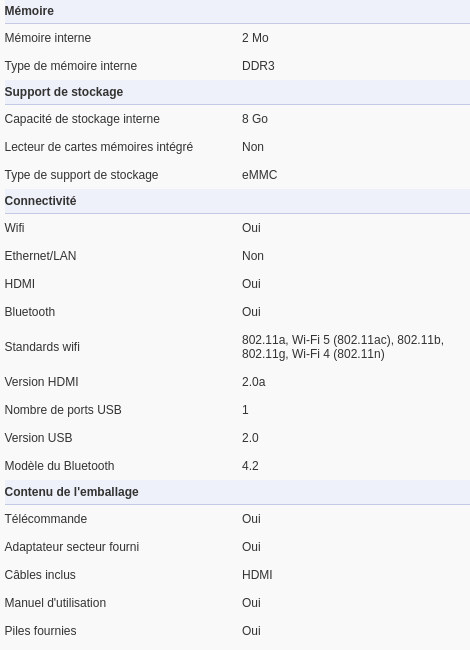Viewport: 470px width, 650px height.
Task: Click the Nombre de ports USB label
Action: (63, 410)
